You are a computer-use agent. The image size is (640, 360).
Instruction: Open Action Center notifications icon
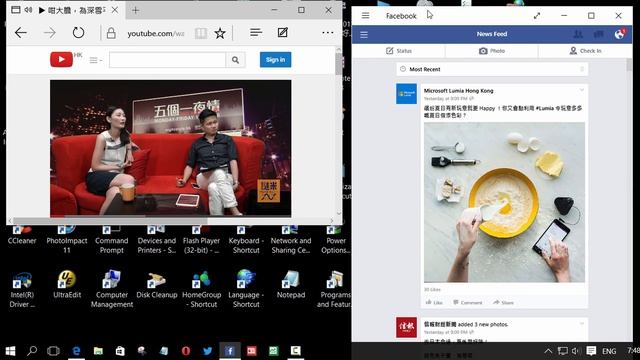tap(591, 351)
